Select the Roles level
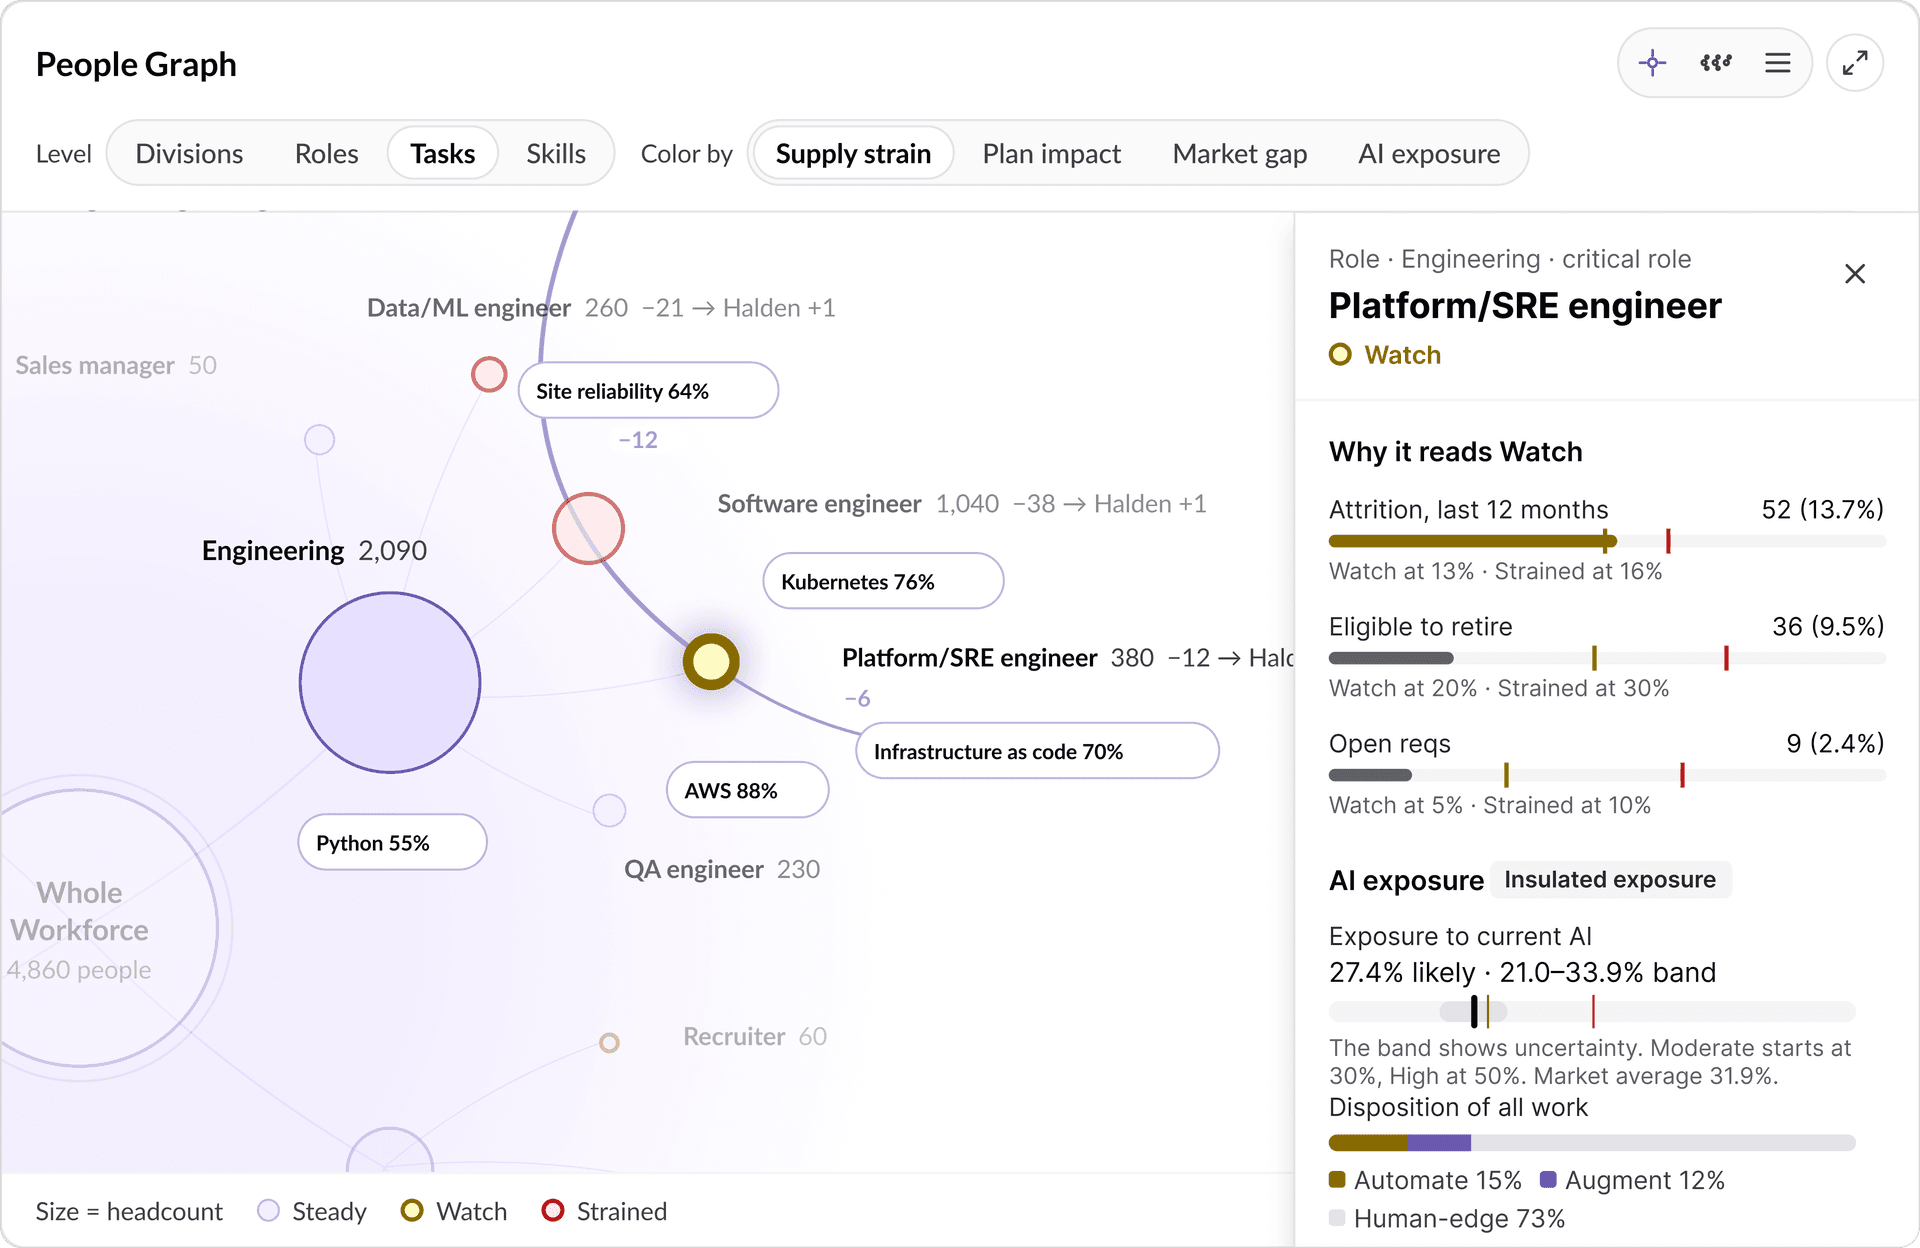1920x1248 pixels. point(326,154)
